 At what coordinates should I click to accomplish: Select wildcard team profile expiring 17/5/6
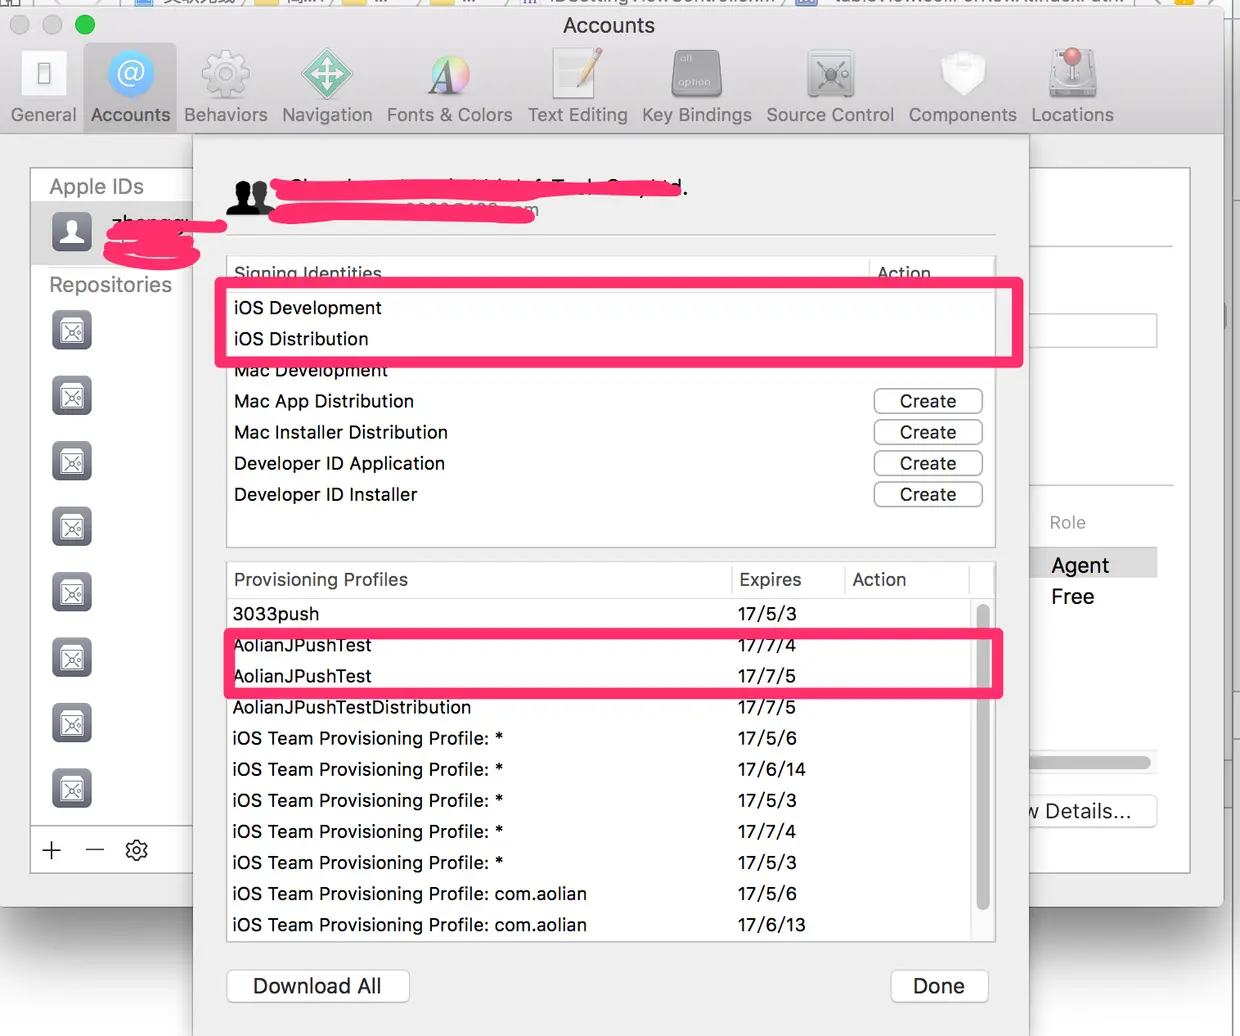pyautogui.click(x=600, y=738)
